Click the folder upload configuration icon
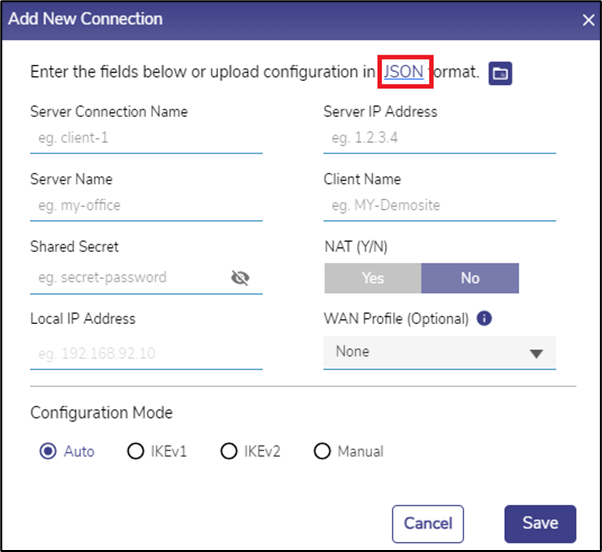The image size is (602, 552). pyautogui.click(x=500, y=73)
